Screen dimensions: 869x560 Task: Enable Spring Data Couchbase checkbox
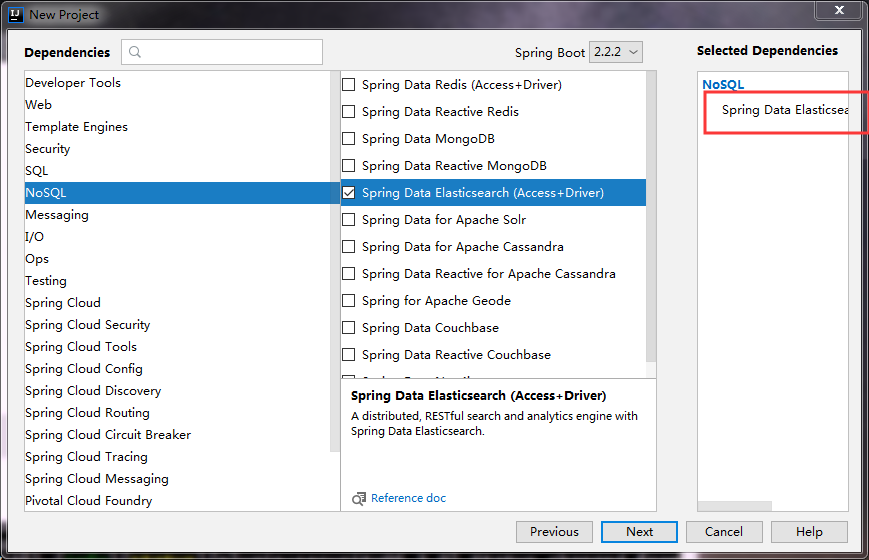point(349,328)
